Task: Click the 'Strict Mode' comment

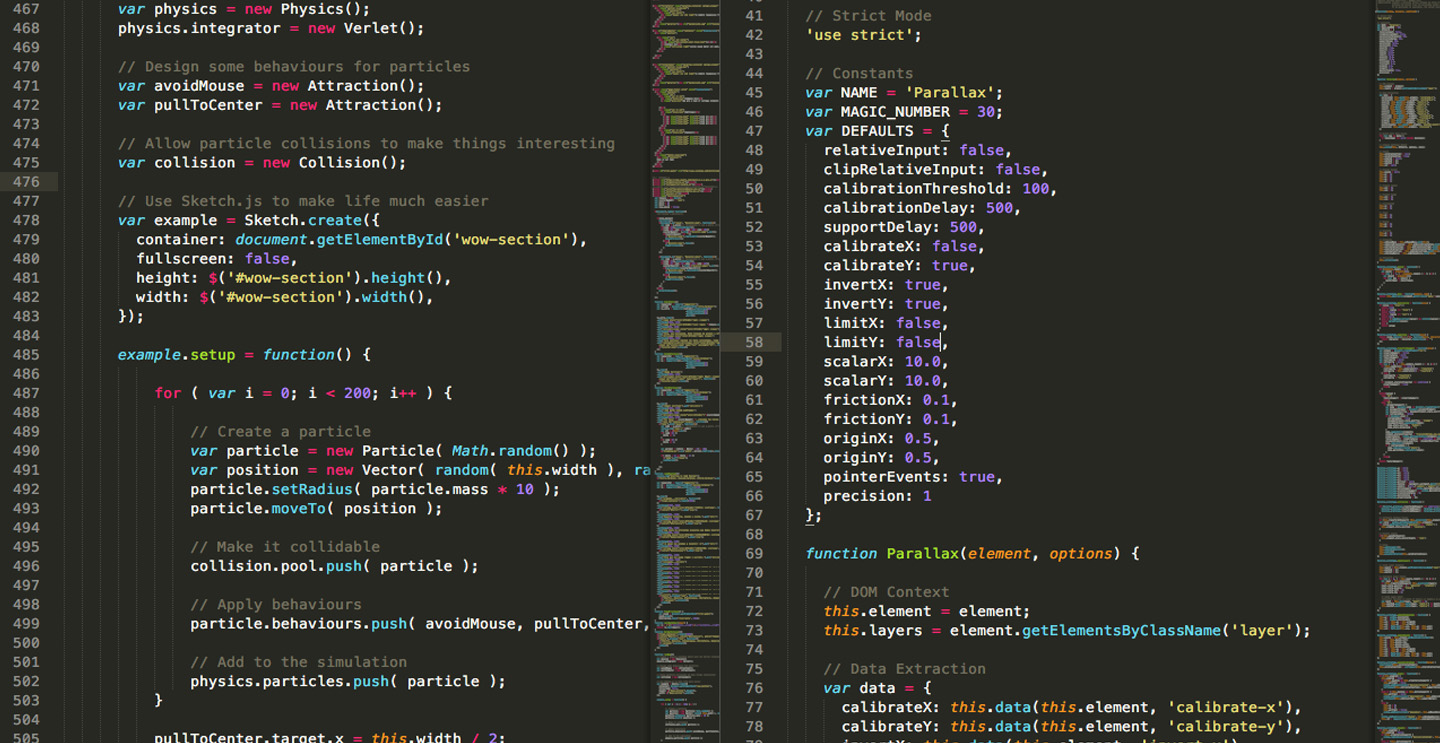Action: pyautogui.click(x=867, y=16)
